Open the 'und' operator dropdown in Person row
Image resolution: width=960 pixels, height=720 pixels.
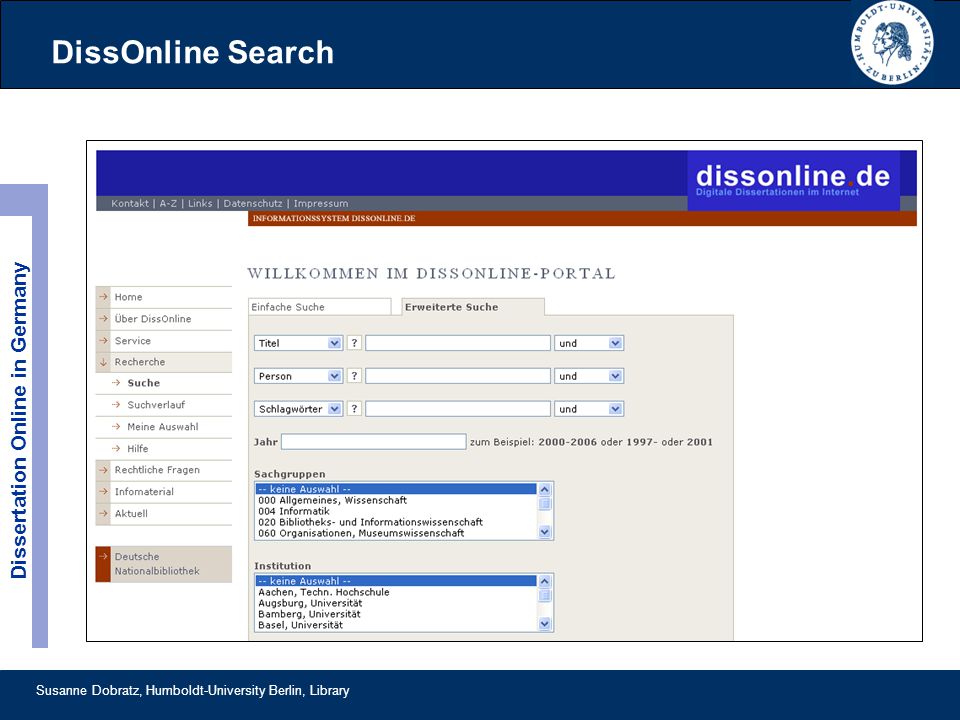point(588,376)
